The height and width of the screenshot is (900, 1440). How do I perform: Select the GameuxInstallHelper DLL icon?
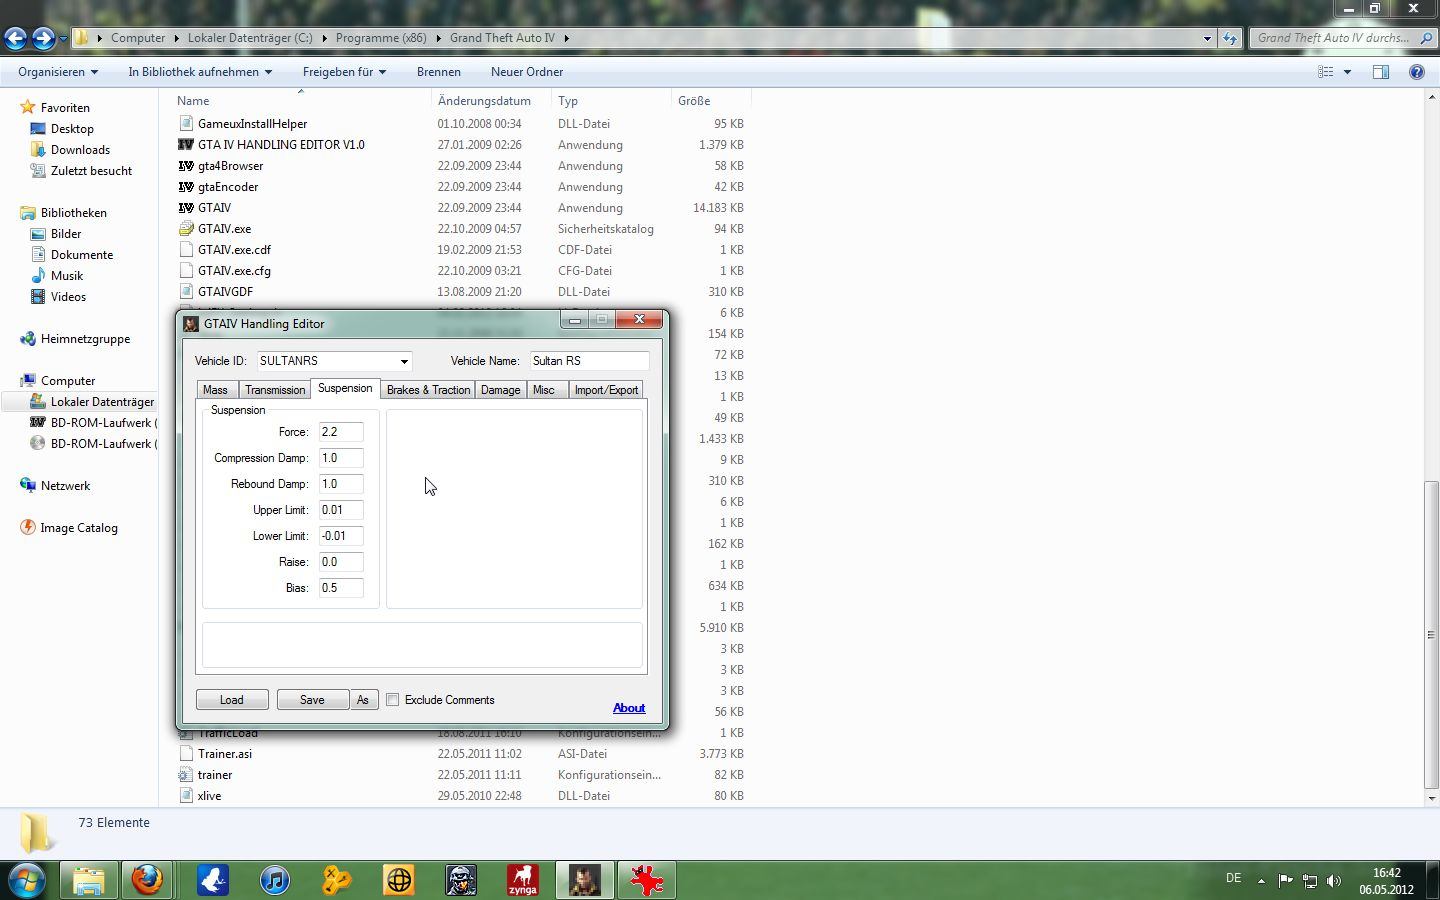coord(186,124)
